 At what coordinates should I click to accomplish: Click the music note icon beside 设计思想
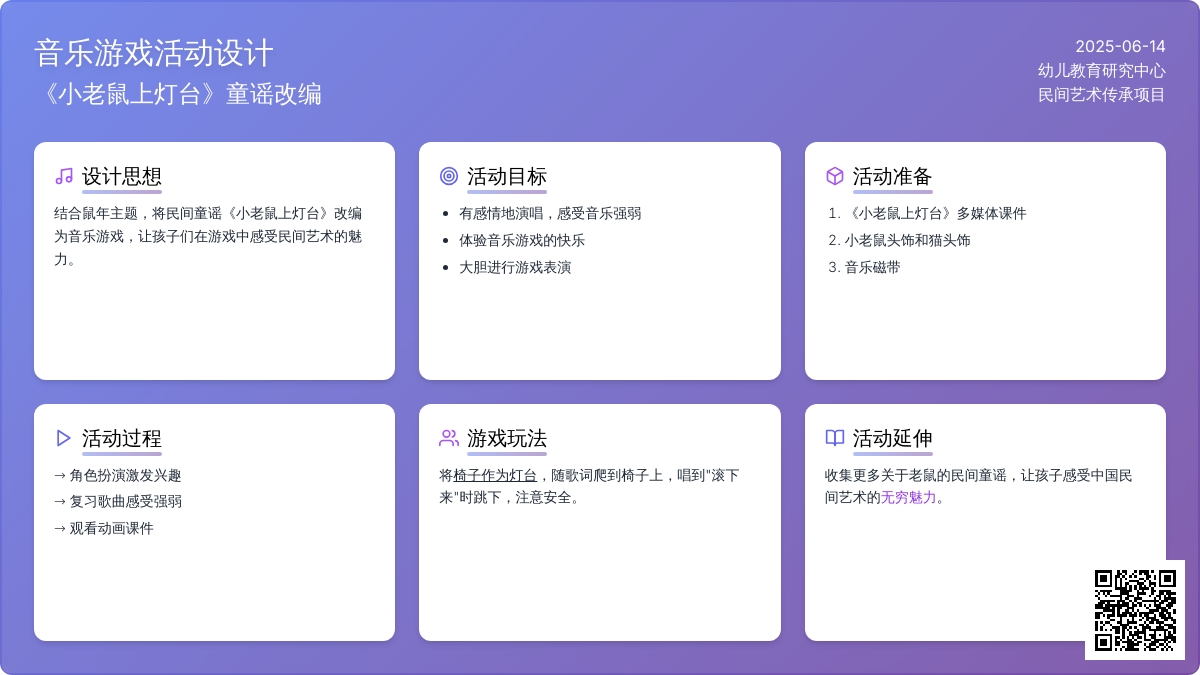click(64, 176)
